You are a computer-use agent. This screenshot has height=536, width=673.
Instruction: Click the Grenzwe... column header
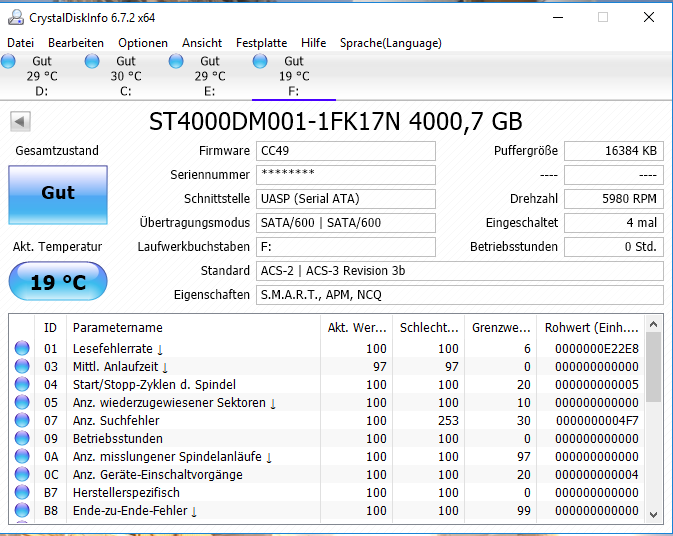click(501, 328)
